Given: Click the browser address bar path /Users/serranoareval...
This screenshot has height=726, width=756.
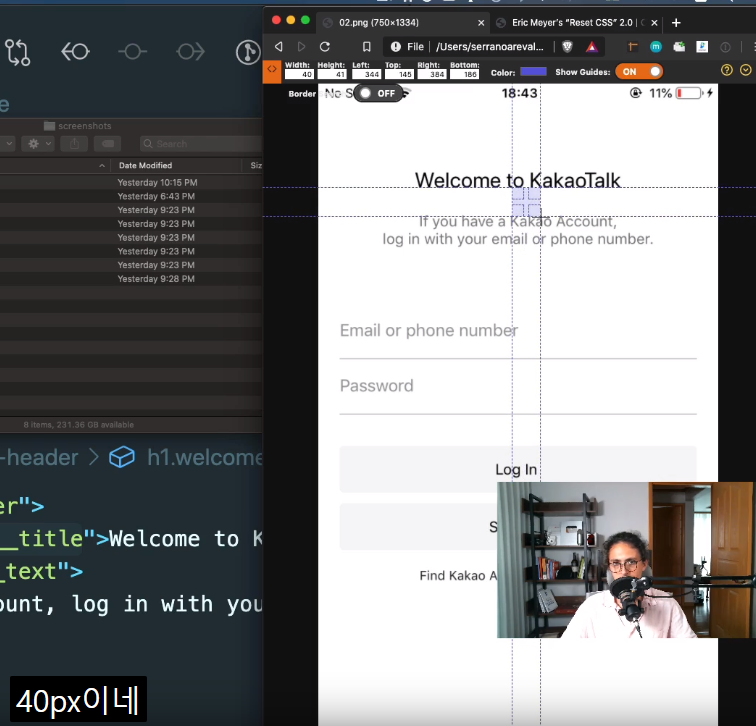Looking at the screenshot, I should (x=490, y=47).
